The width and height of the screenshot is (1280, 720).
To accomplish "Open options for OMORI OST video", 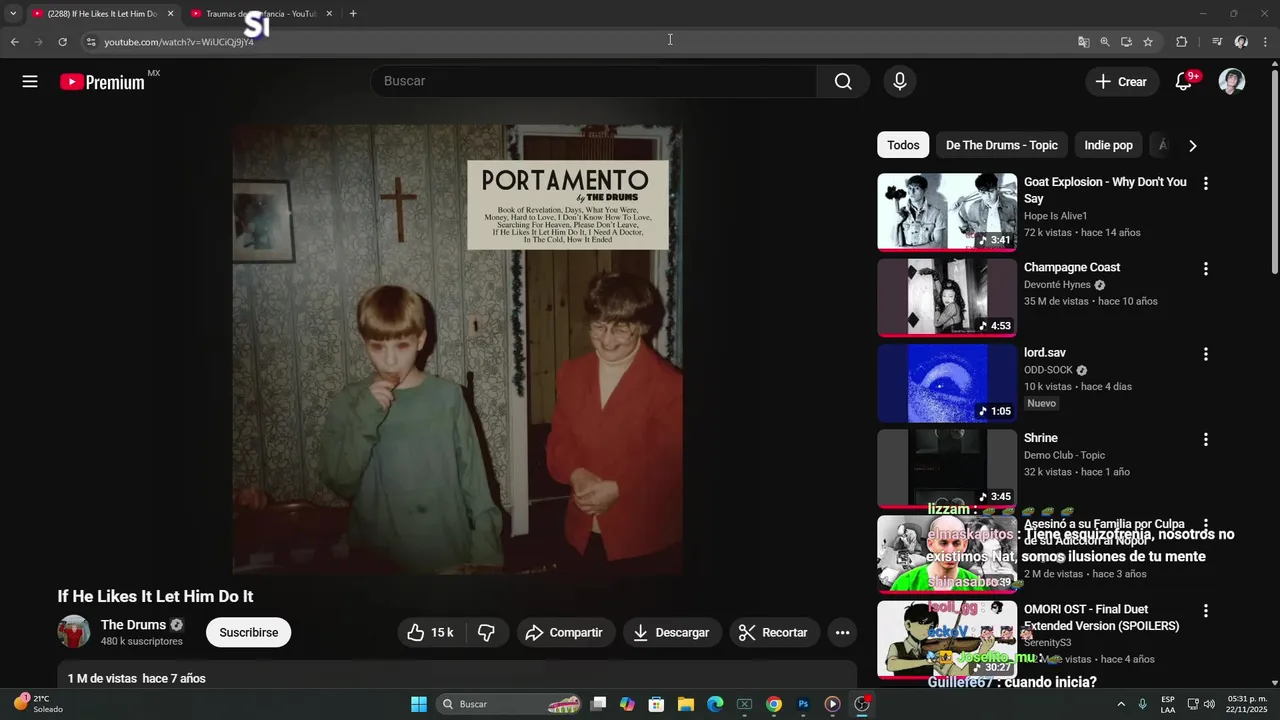I will click(1206, 610).
